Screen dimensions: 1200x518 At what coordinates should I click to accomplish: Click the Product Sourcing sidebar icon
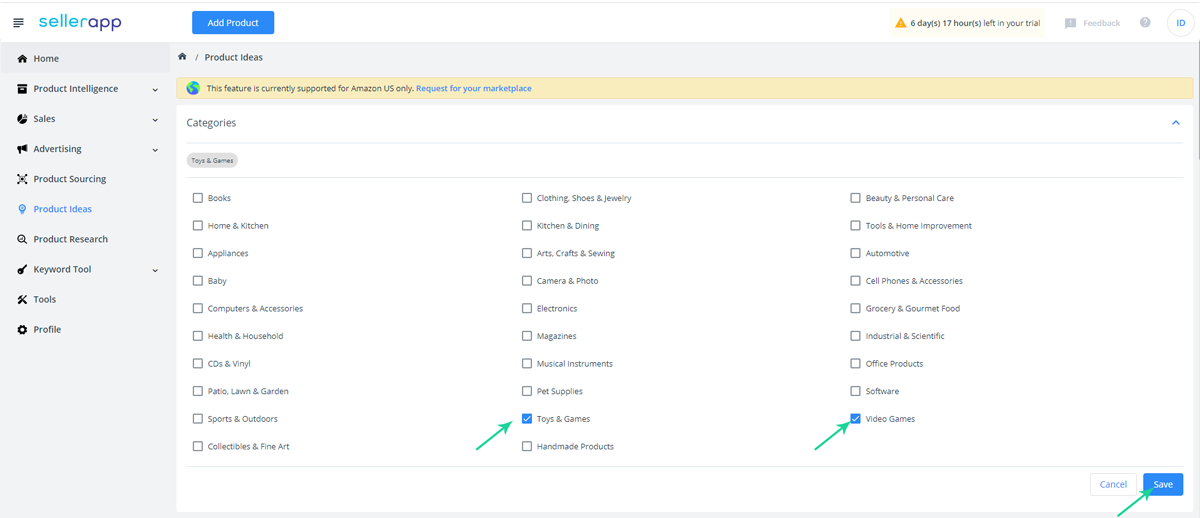pyautogui.click(x=23, y=179)
